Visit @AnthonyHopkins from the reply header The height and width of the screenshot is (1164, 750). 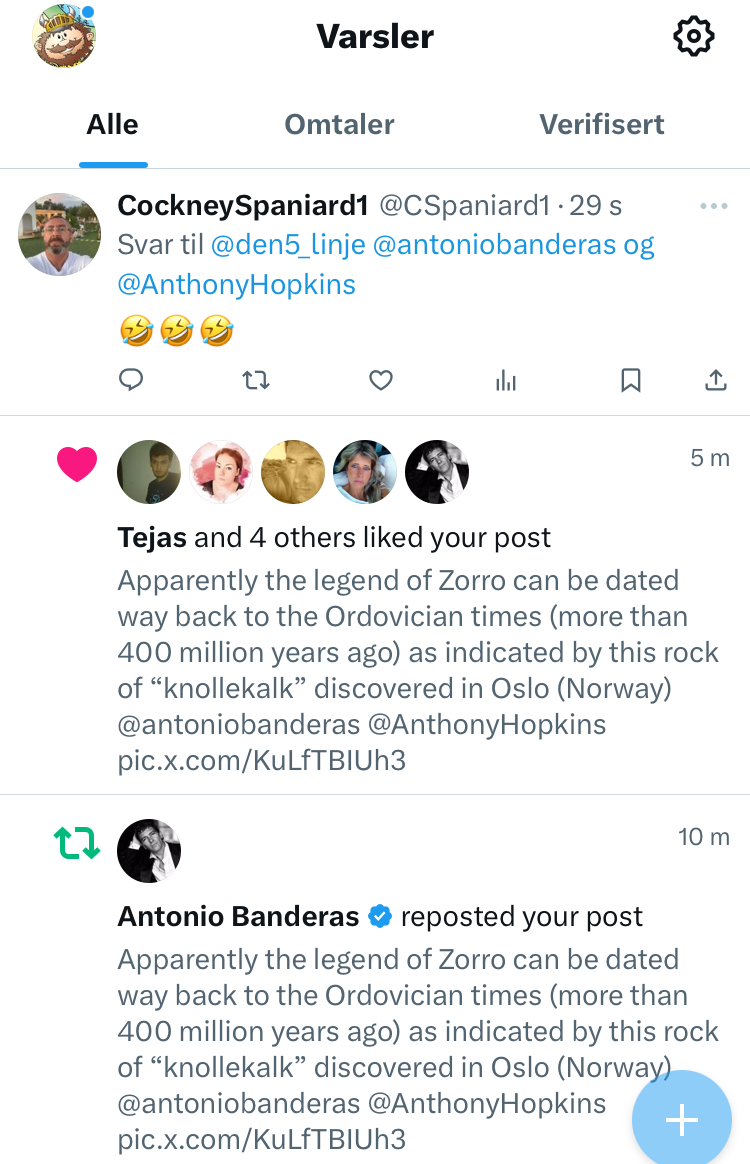pos(237,284)
